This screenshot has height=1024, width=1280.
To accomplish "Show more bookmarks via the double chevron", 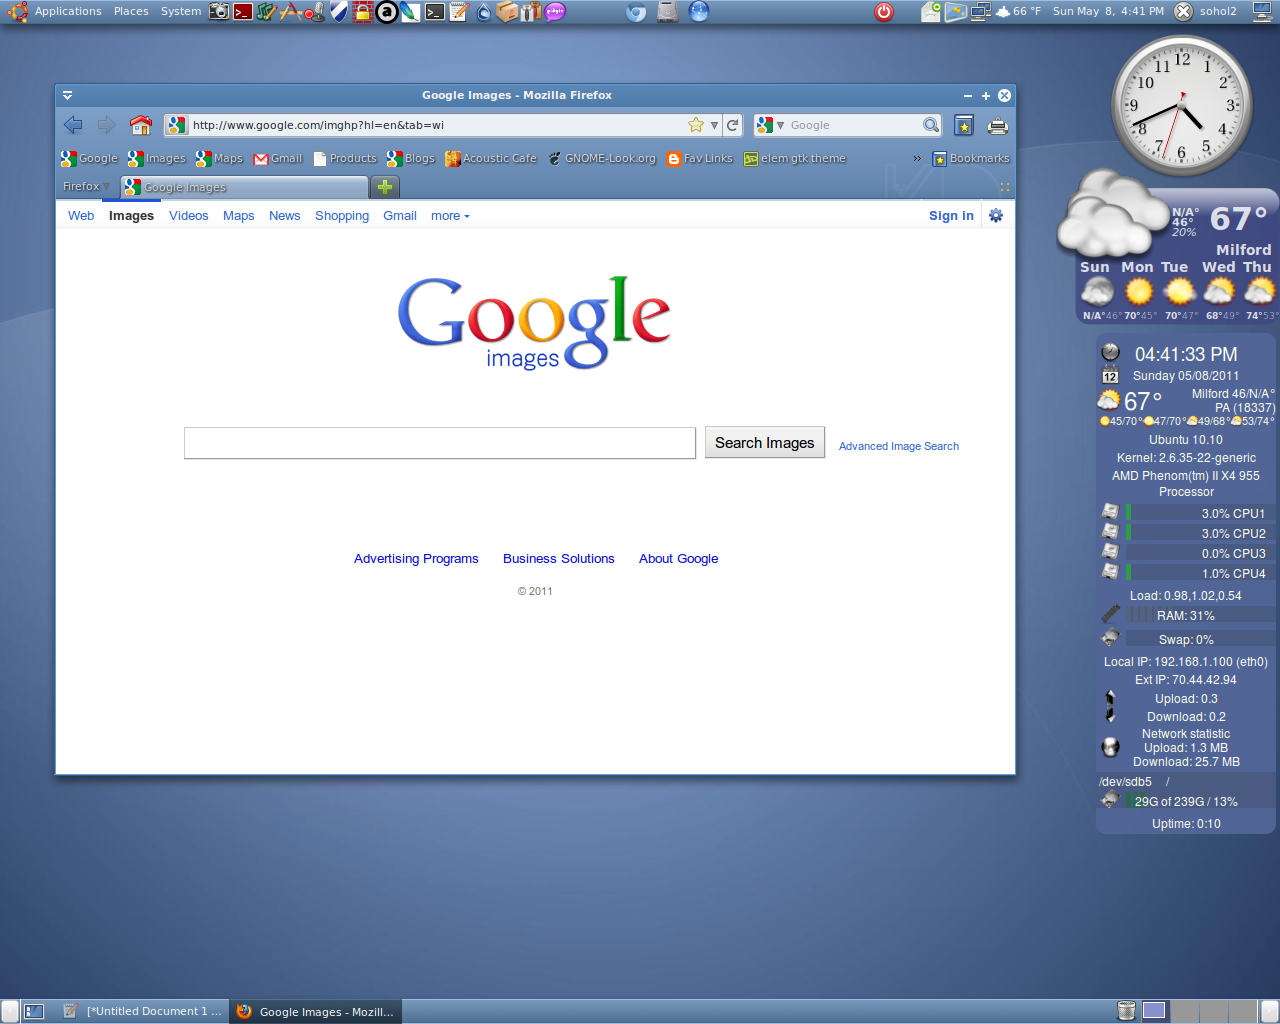I will coord(917,158).
